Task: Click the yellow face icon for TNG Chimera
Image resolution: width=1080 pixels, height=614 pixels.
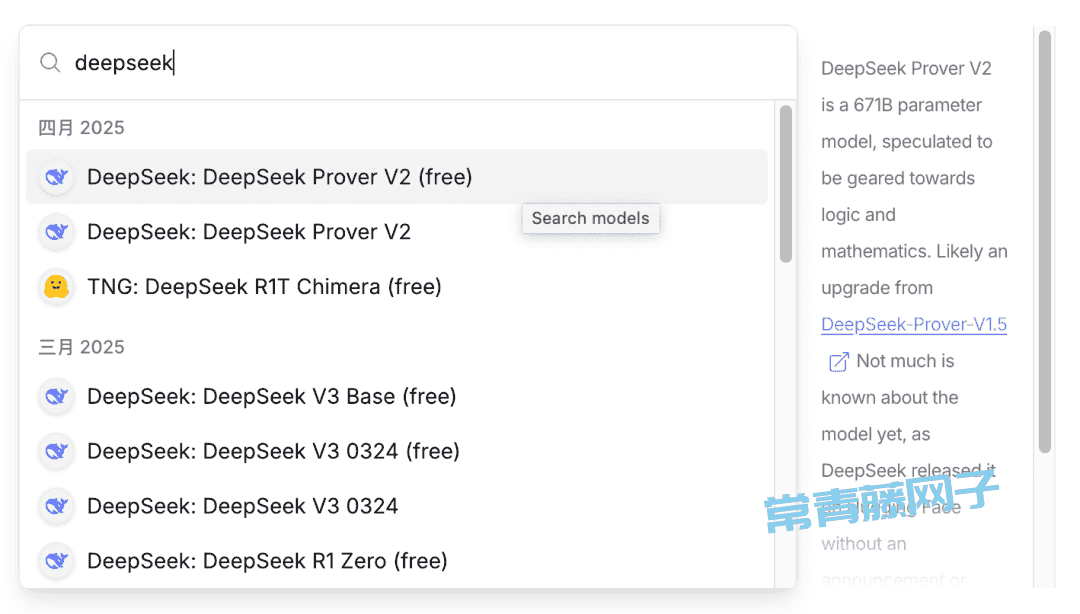Action: 56,287
